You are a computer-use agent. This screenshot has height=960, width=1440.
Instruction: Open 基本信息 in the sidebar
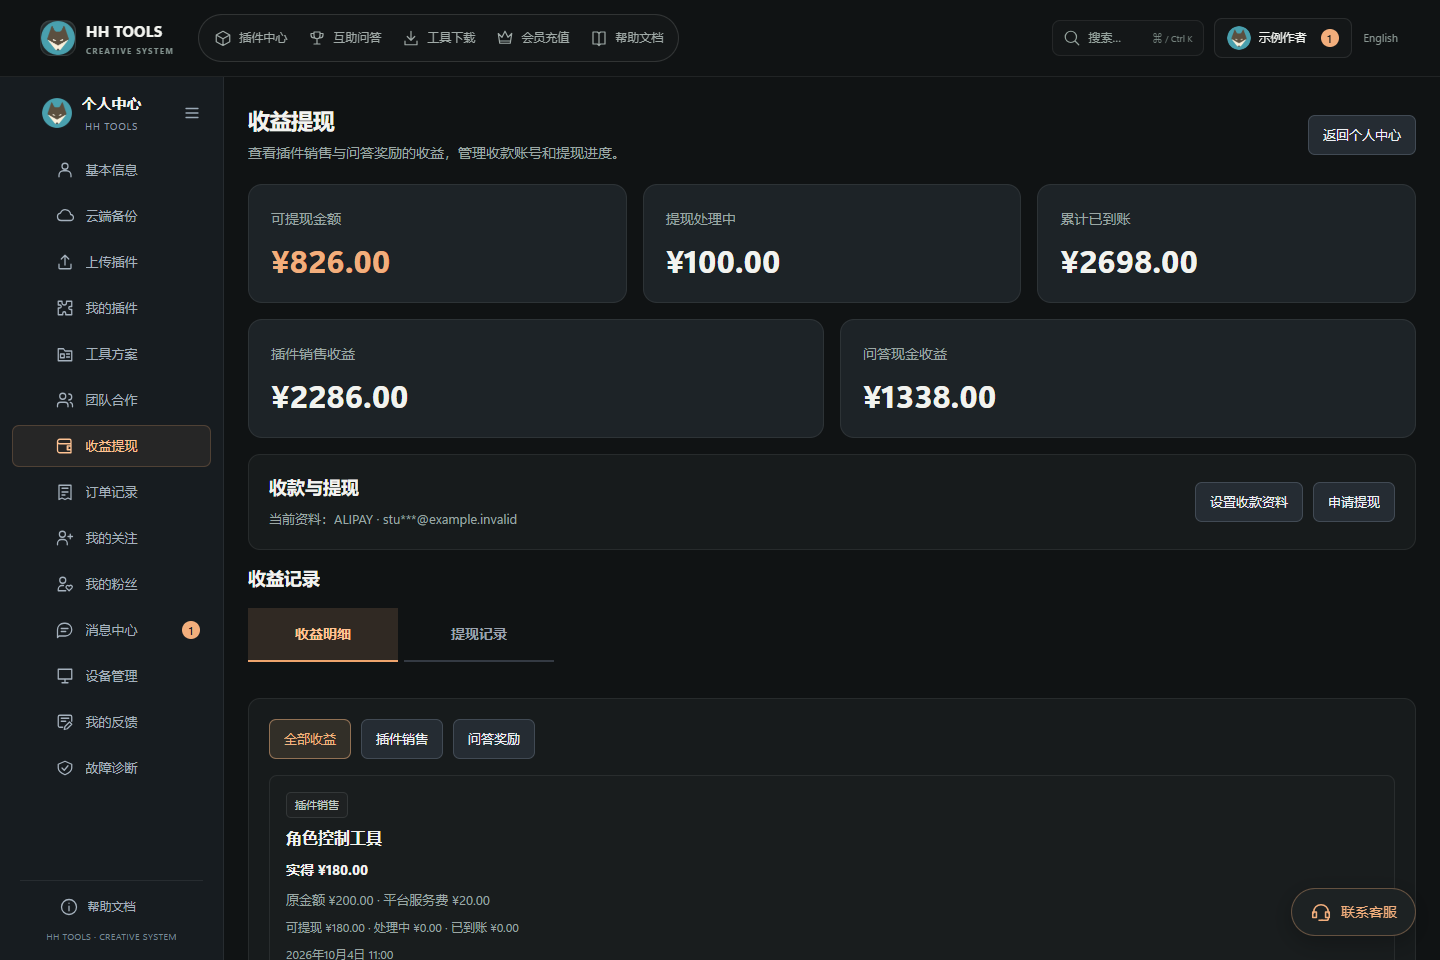point(111,170)
